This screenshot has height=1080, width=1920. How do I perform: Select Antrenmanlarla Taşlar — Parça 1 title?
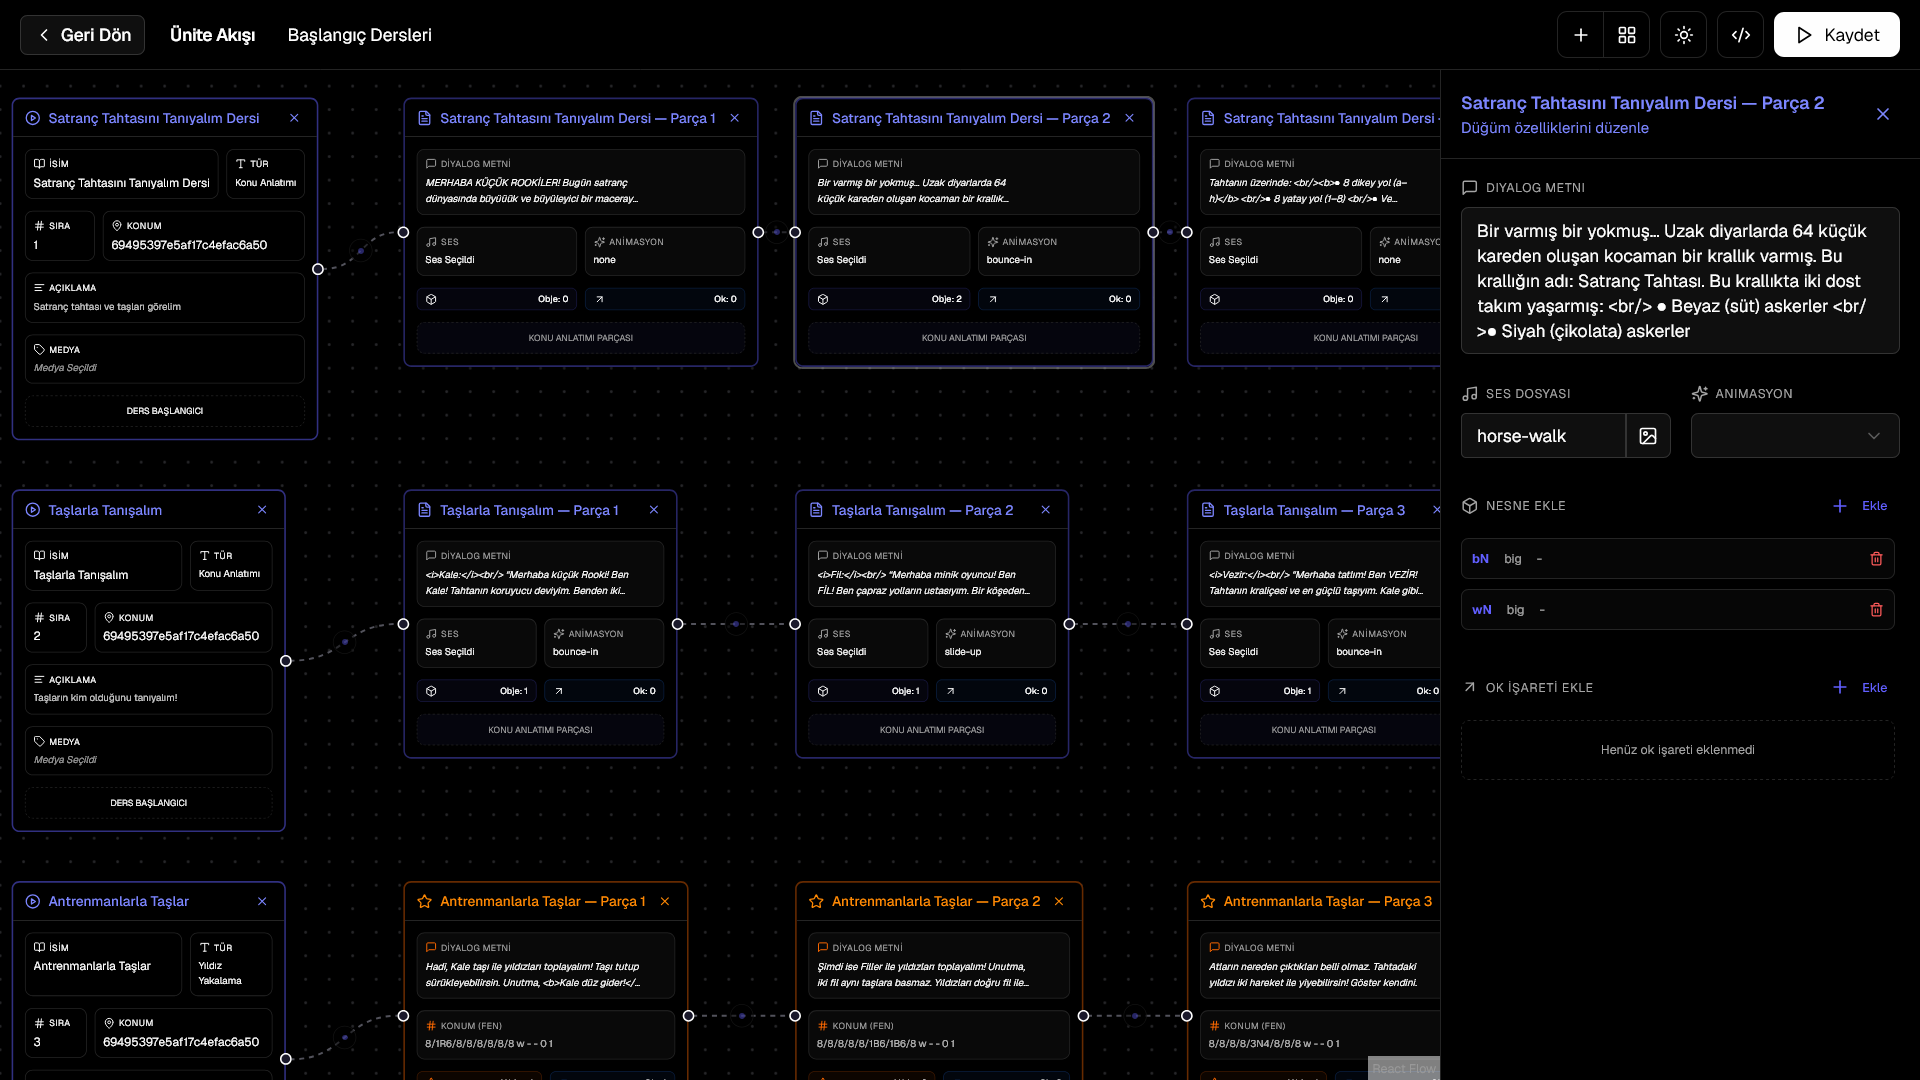pos(543,902)
